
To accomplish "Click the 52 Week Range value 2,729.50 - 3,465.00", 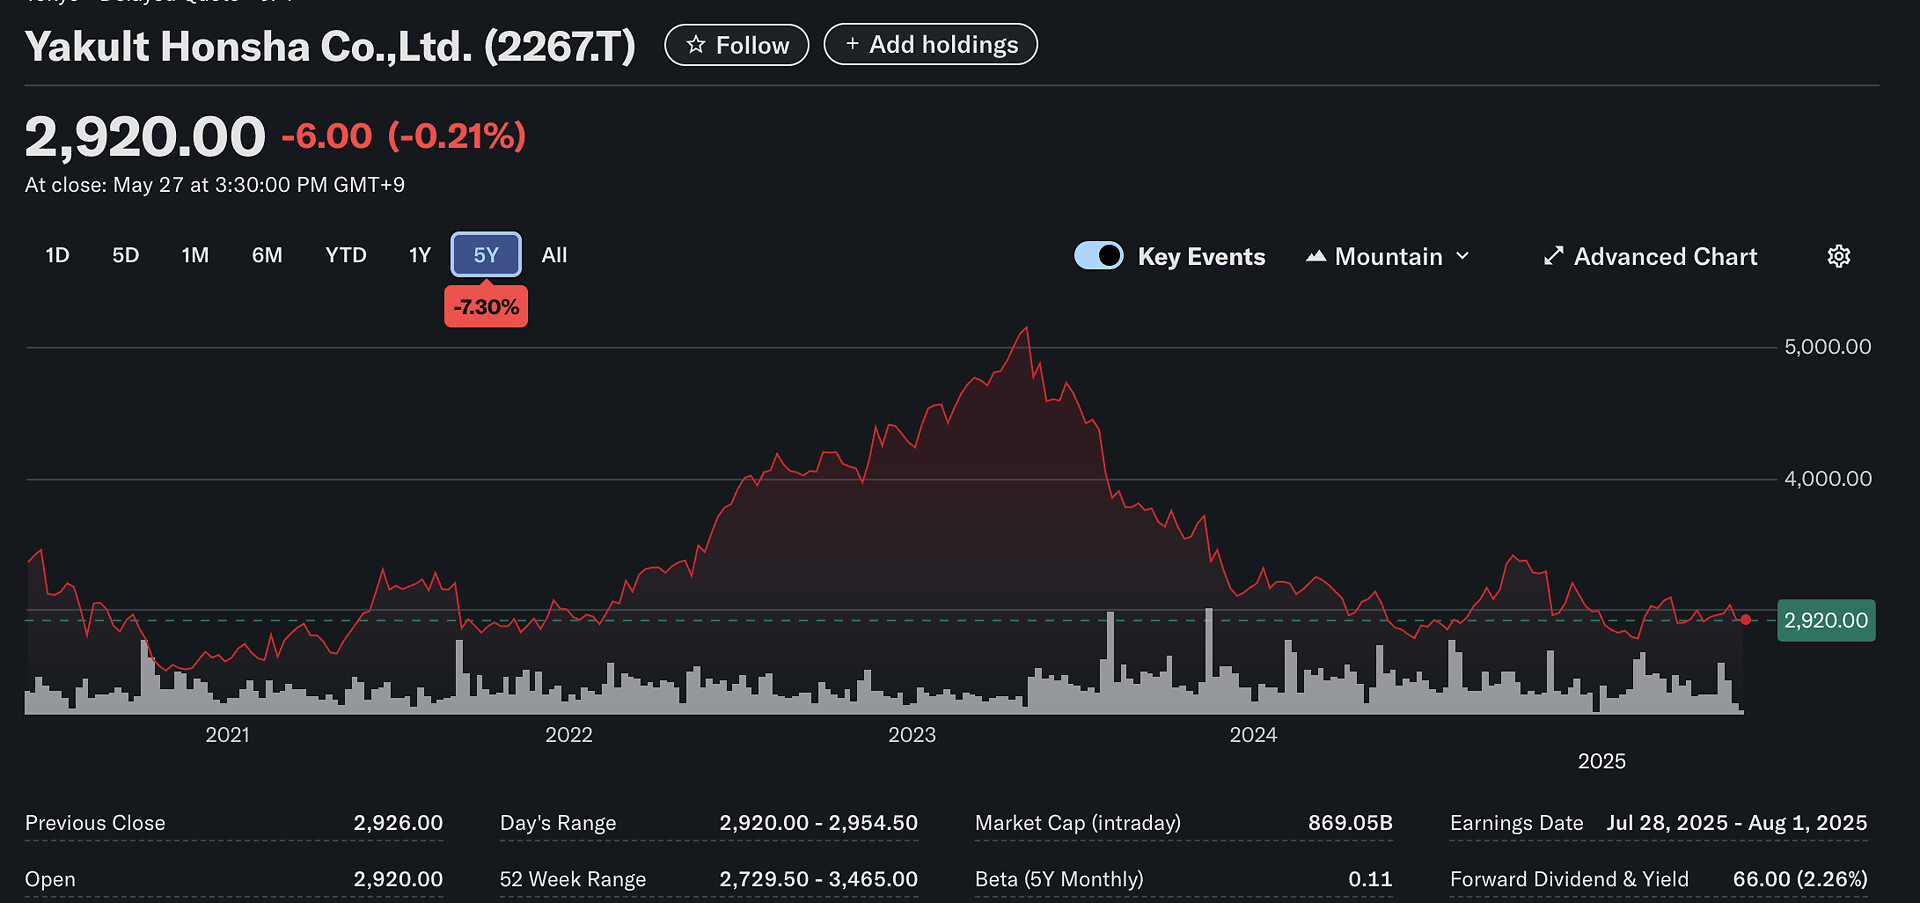I will pos(818,879).
